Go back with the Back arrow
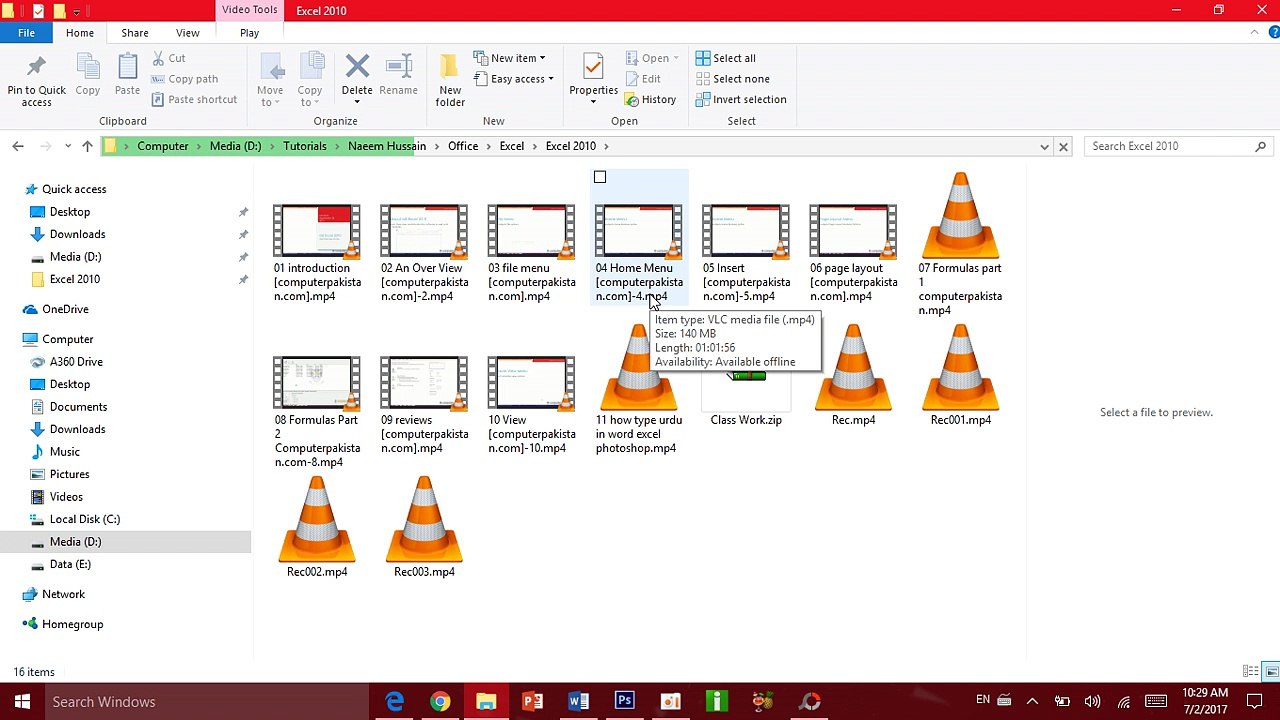 coord(18,146)
